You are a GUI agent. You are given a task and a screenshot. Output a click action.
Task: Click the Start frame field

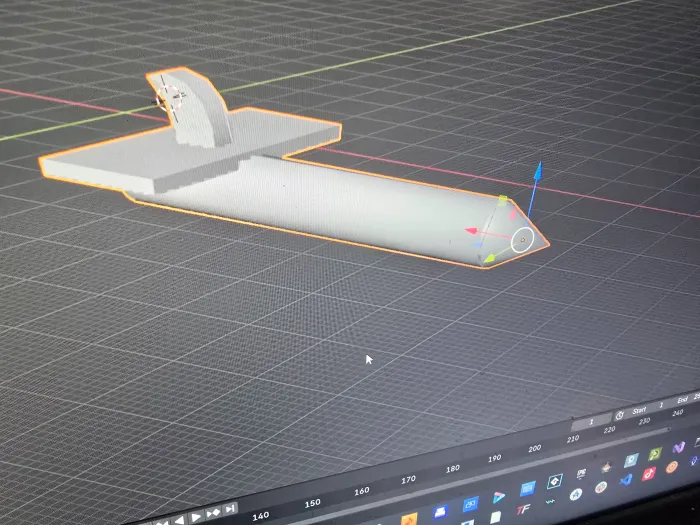point(648,408)
